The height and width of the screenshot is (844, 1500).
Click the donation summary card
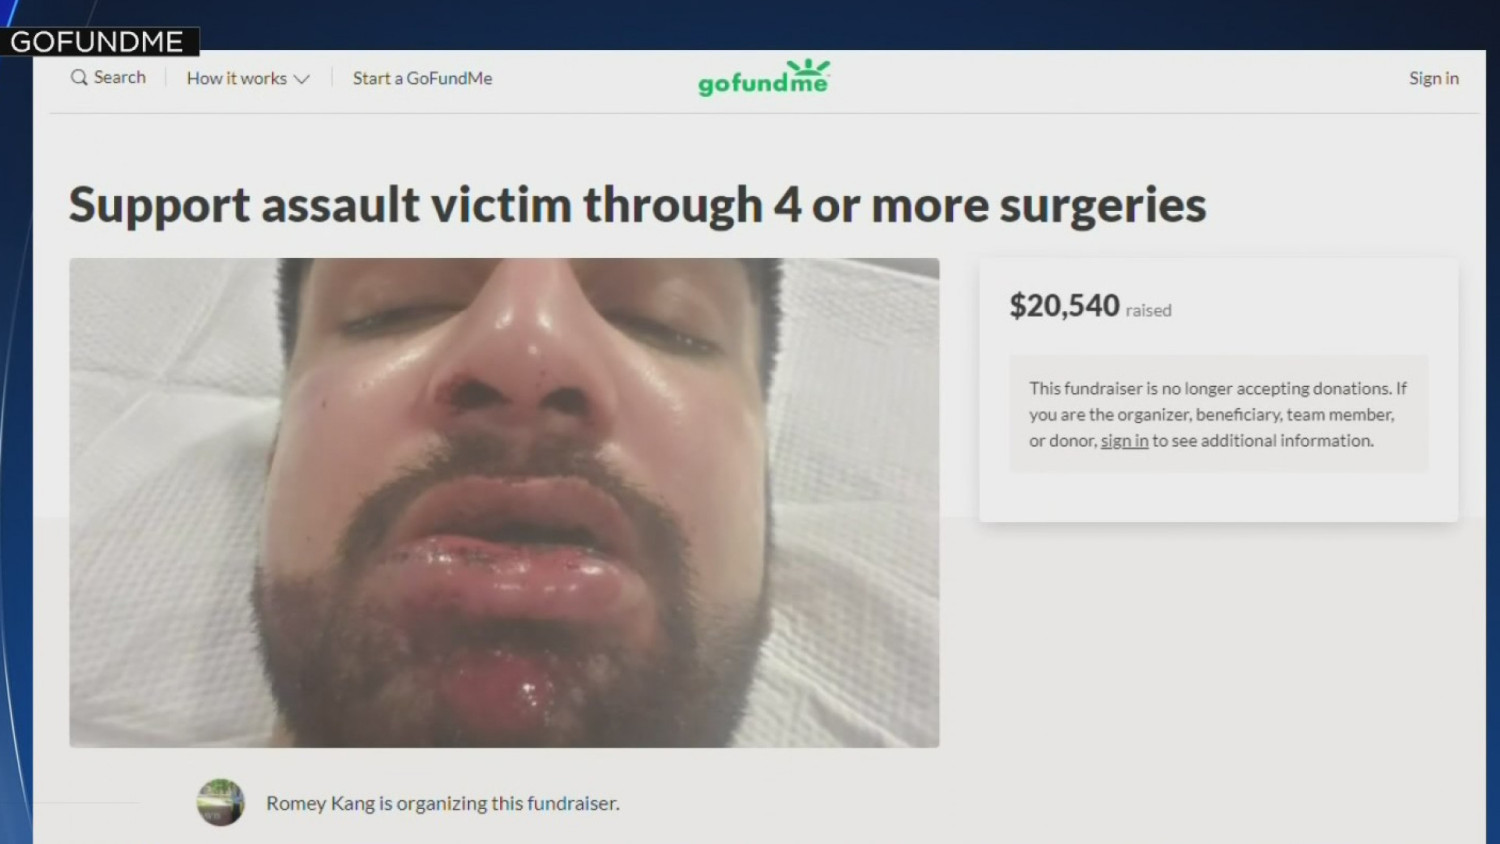(1218, 390)
